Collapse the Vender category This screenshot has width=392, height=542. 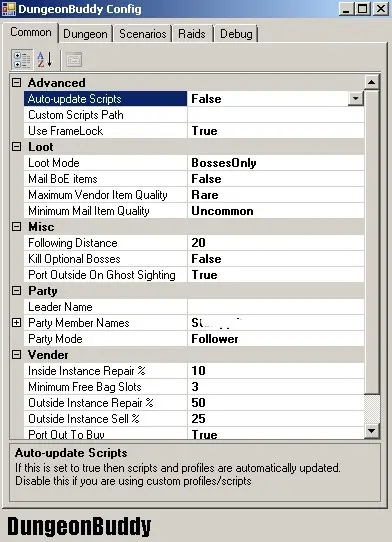pyautogui.click(x=16, y=355)
